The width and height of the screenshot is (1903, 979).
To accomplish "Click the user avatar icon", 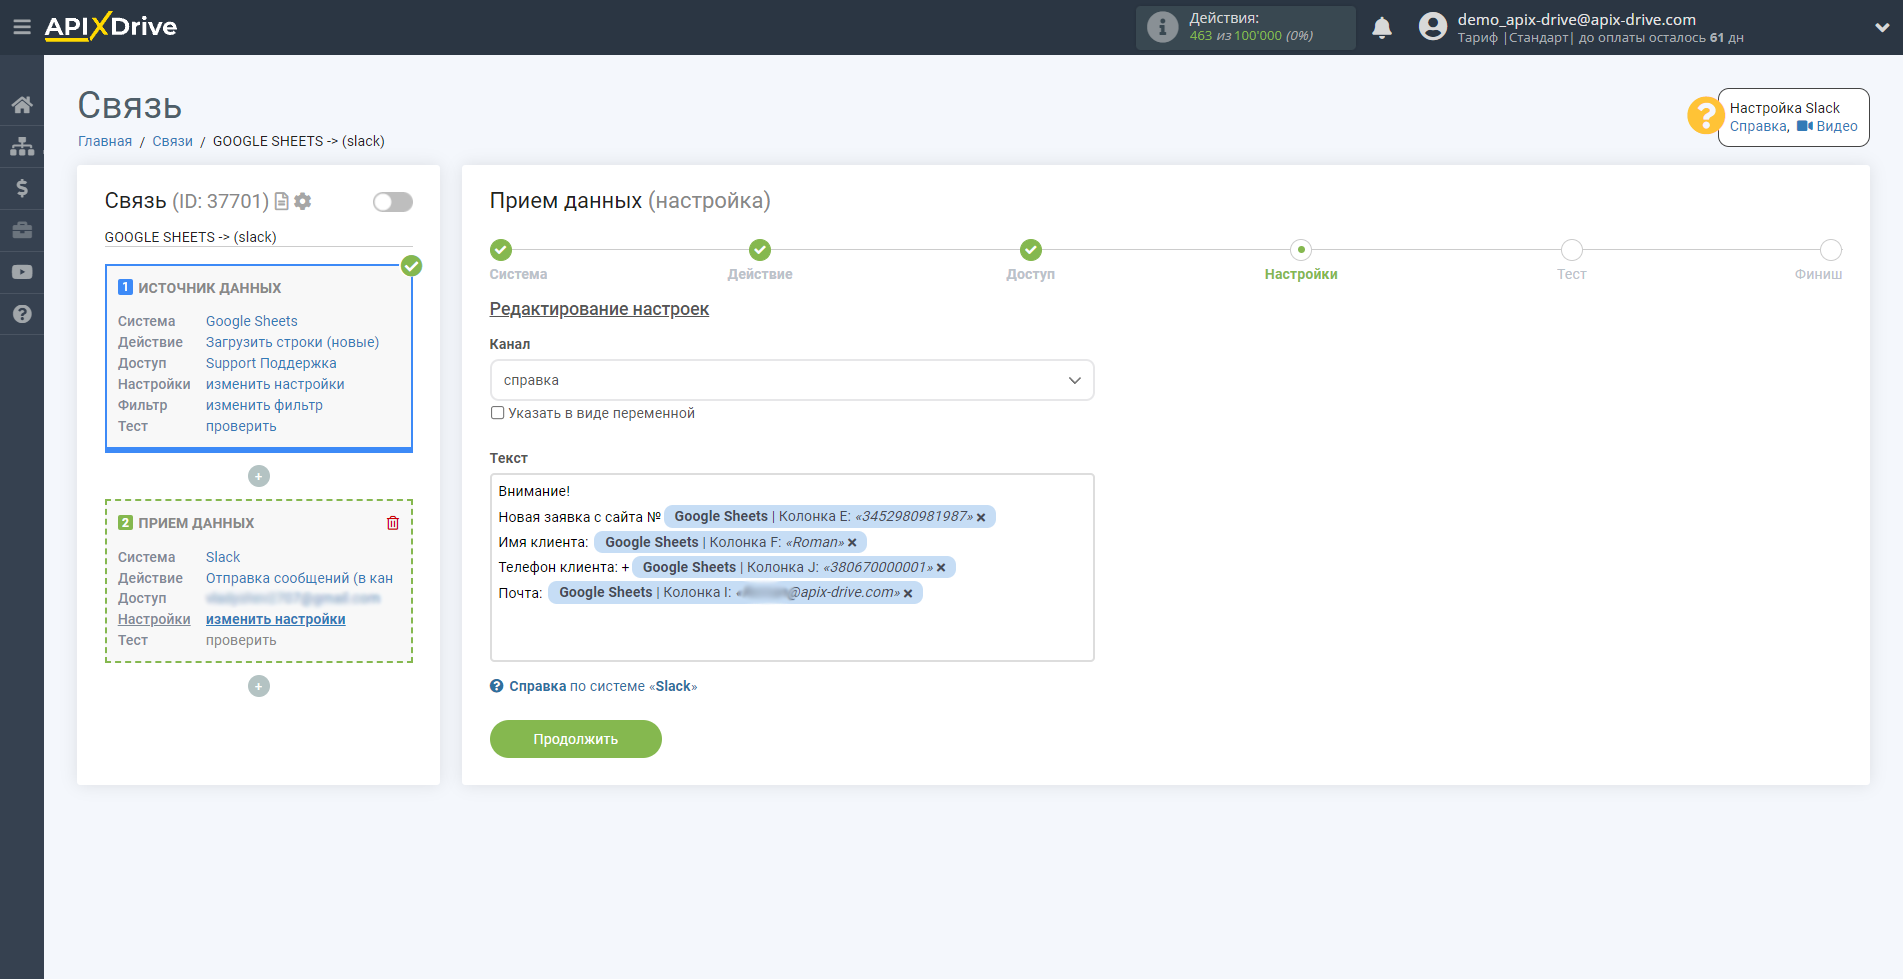I will (1433, 27).
